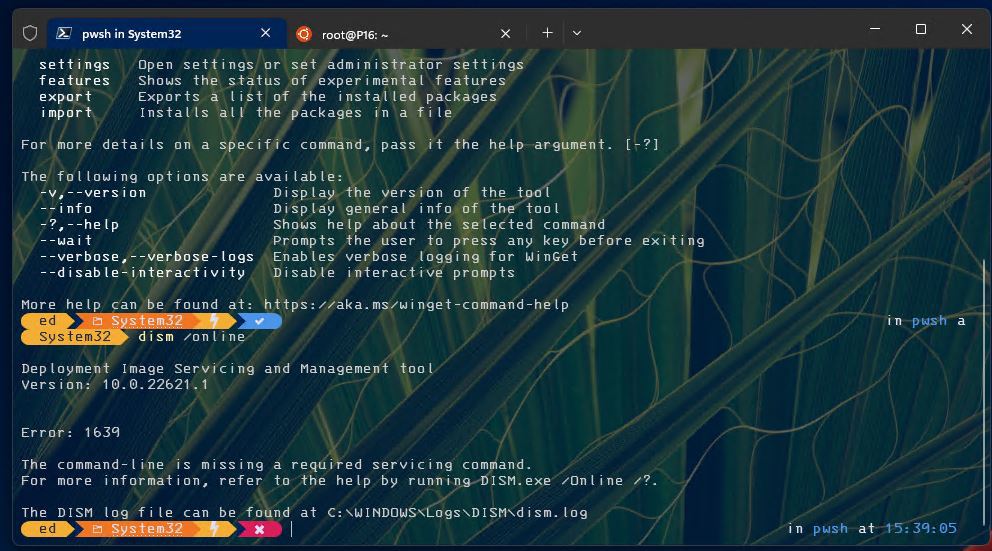The height and width of the screenshot is (551, 992).
Task: Click the 15:39:05 timestamp in the prompt
Action: [920, 529]
